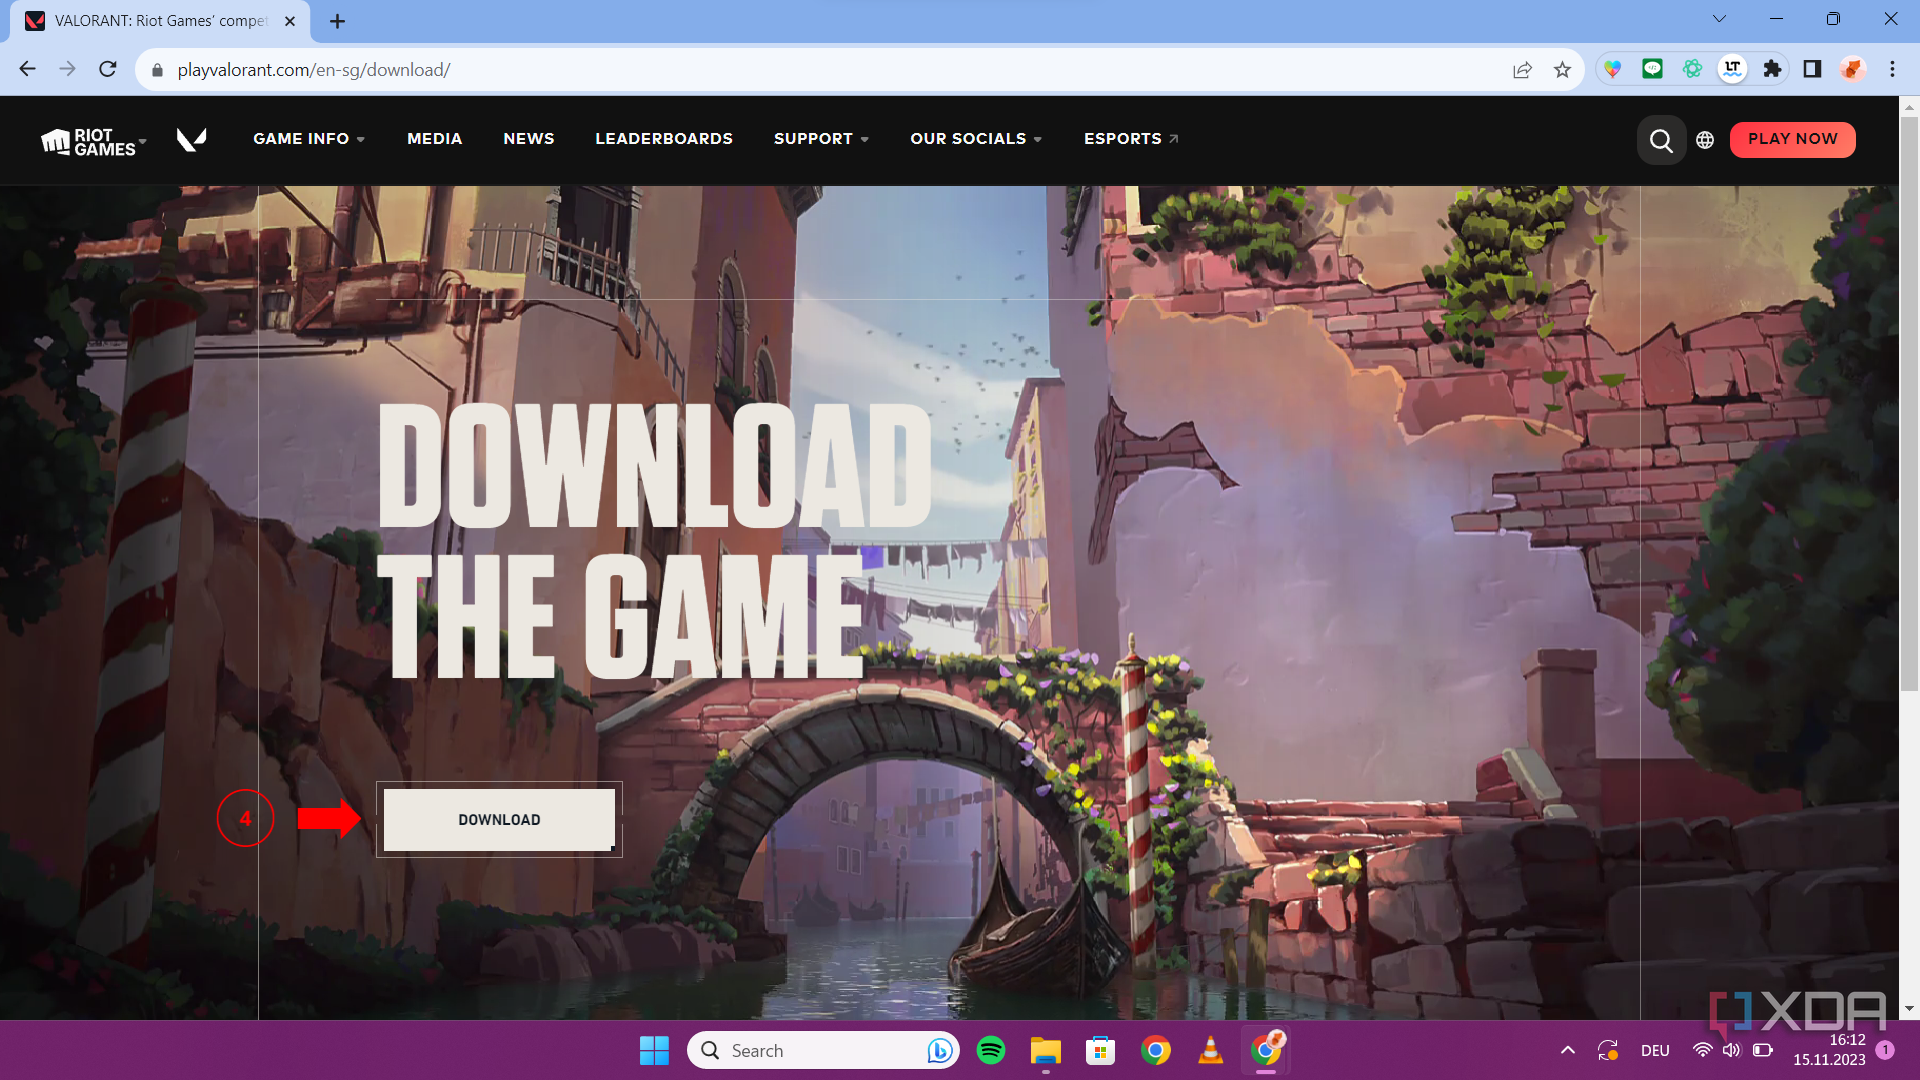The width and height of the screenshot is (1920, 1080).
Task: Click the Chrome profile avatar
Action: click(1852, 69)
